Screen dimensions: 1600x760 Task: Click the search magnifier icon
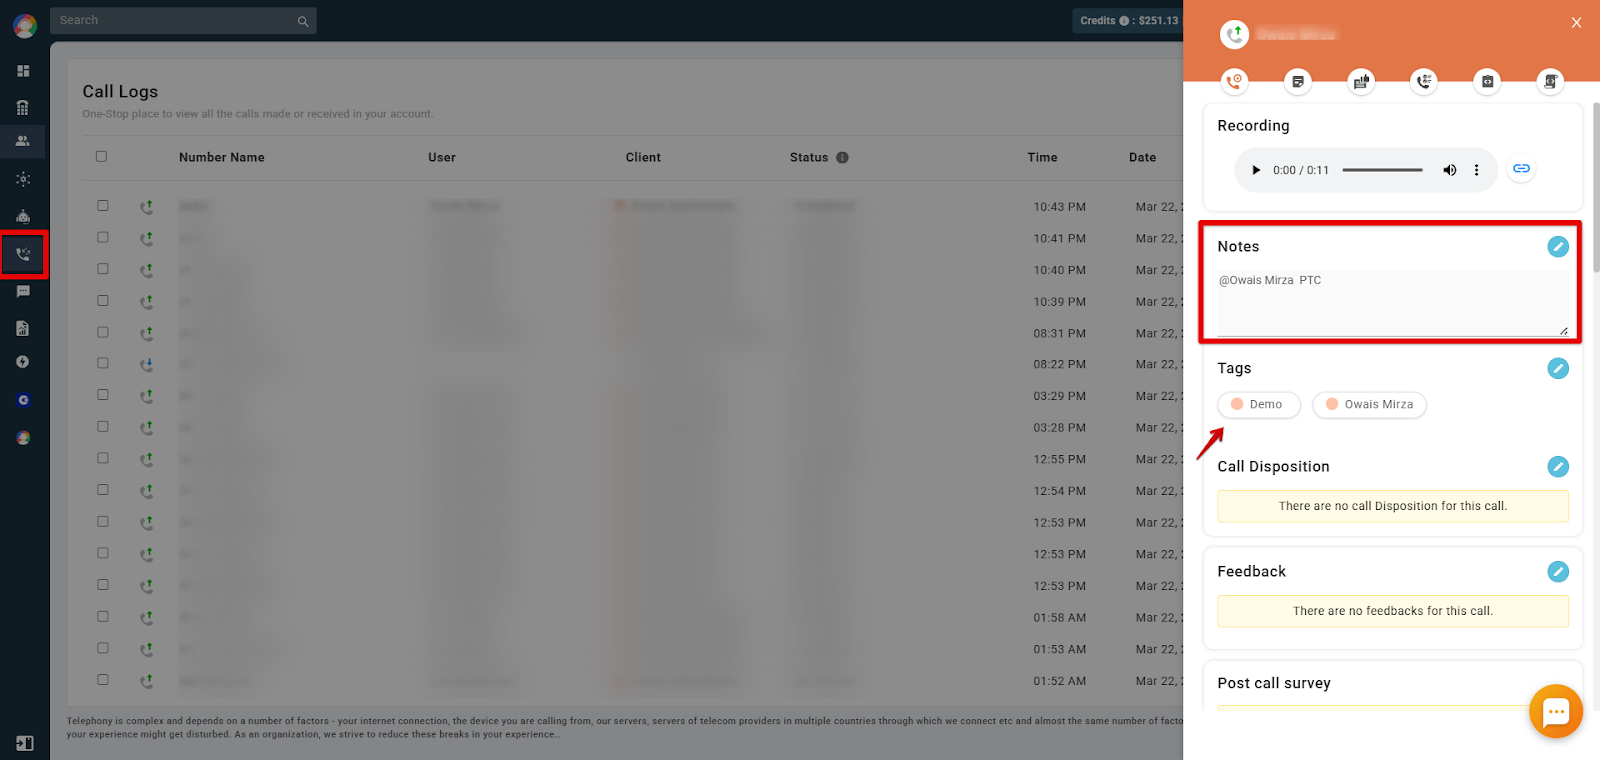303,21
